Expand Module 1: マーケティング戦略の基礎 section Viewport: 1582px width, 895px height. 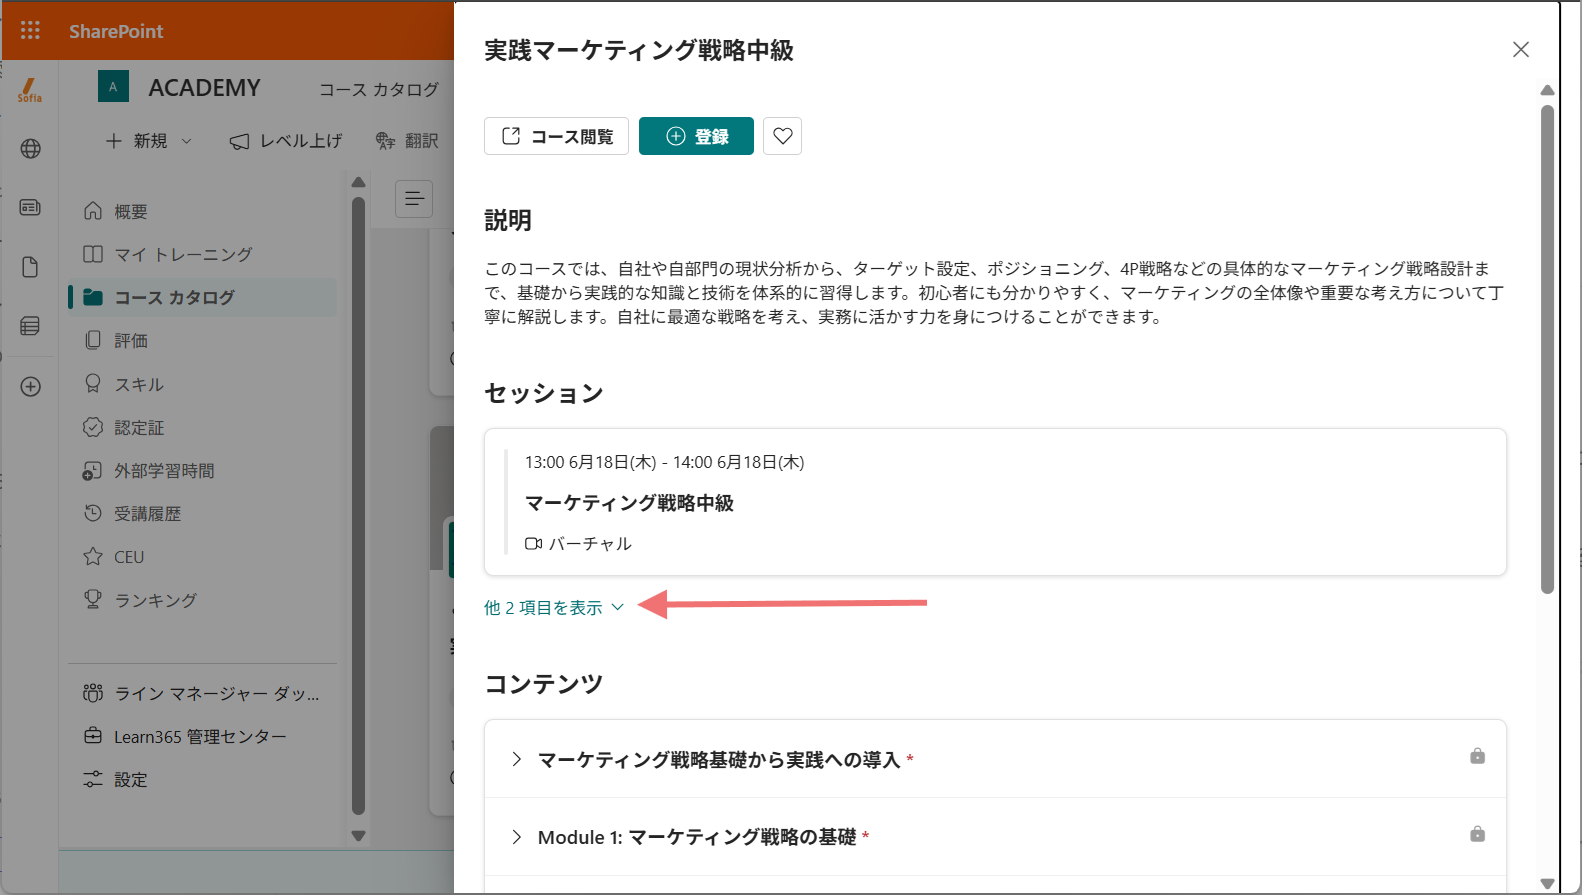click(516, 837)
